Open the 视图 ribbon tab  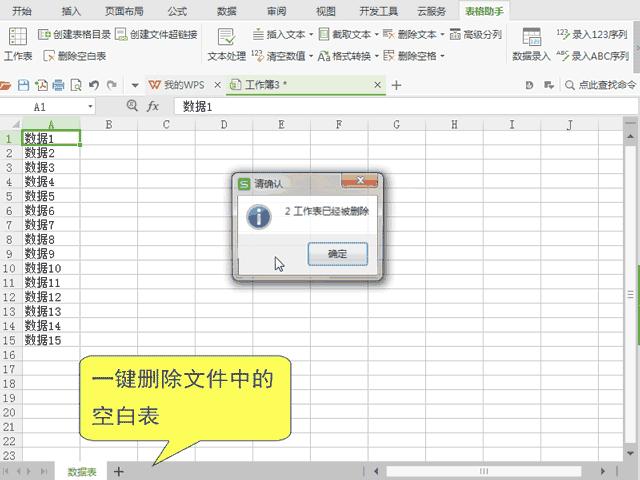[x=326, y=11]
